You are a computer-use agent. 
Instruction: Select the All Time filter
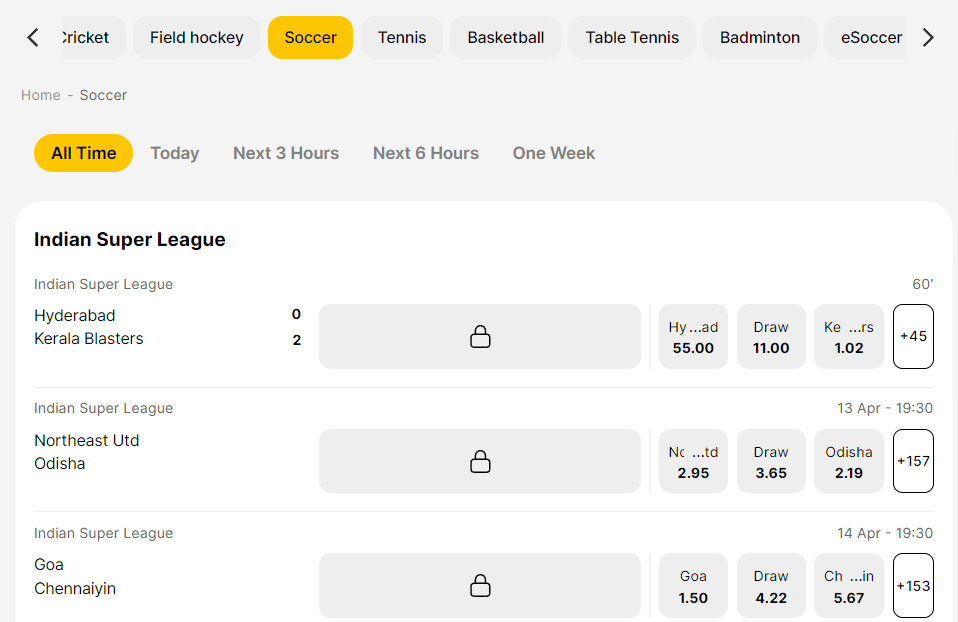83,153
